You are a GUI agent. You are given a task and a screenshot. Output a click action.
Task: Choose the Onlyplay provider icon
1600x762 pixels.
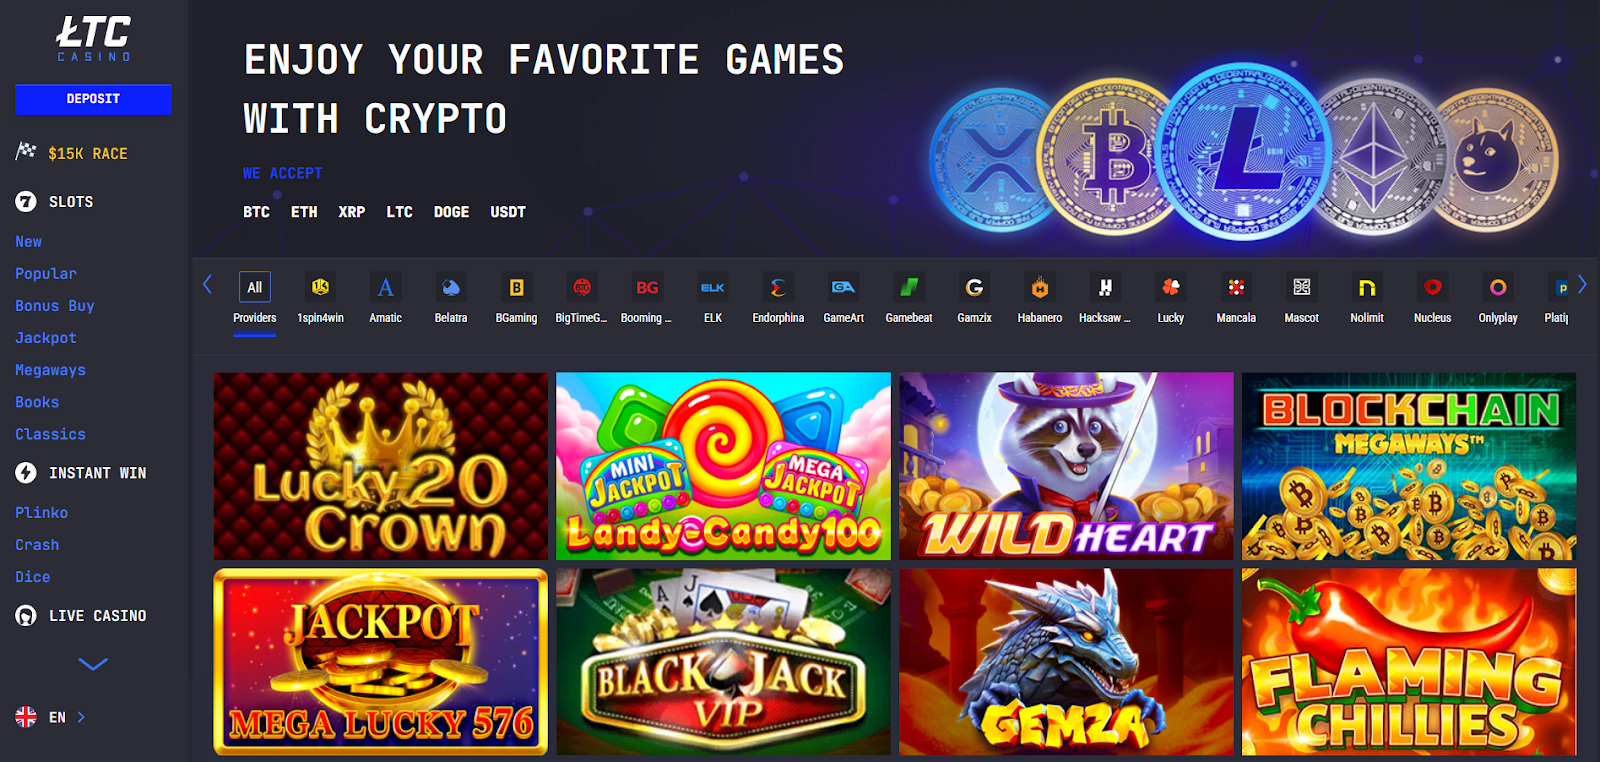(x=1498, y=288)
